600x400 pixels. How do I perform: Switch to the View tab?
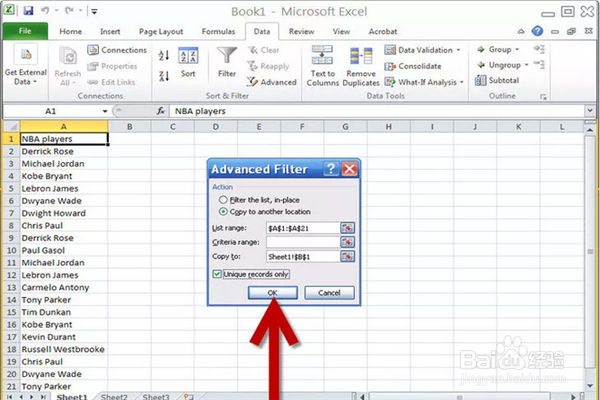pyautogui.click(x=341, y=31)
